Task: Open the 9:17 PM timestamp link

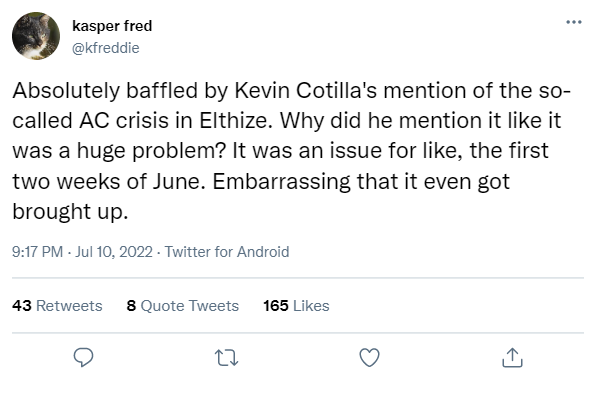Action: 37,252
